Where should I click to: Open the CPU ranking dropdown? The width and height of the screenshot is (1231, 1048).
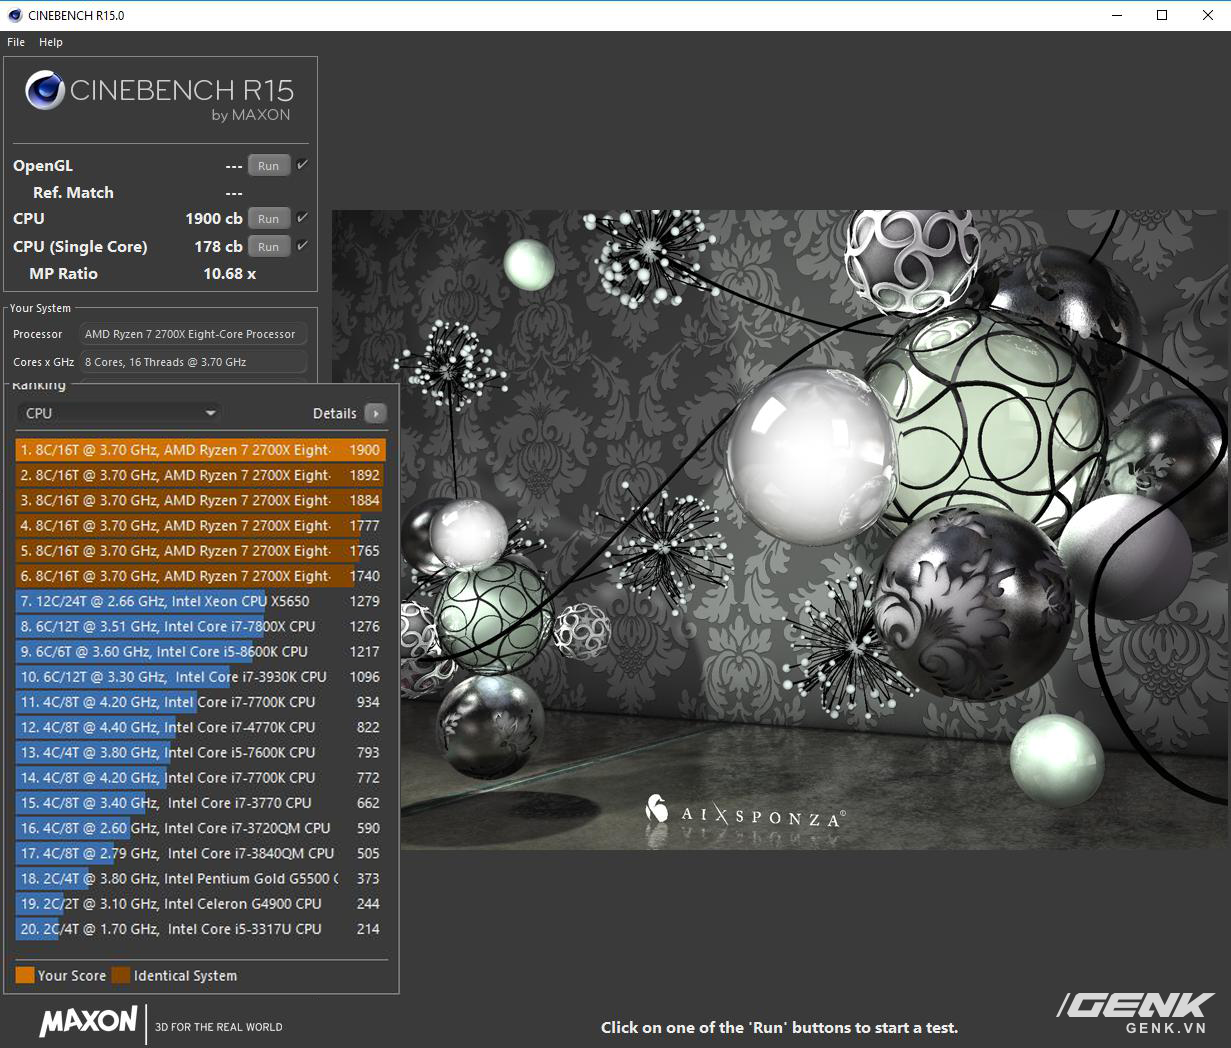click(x=120, y=413)
